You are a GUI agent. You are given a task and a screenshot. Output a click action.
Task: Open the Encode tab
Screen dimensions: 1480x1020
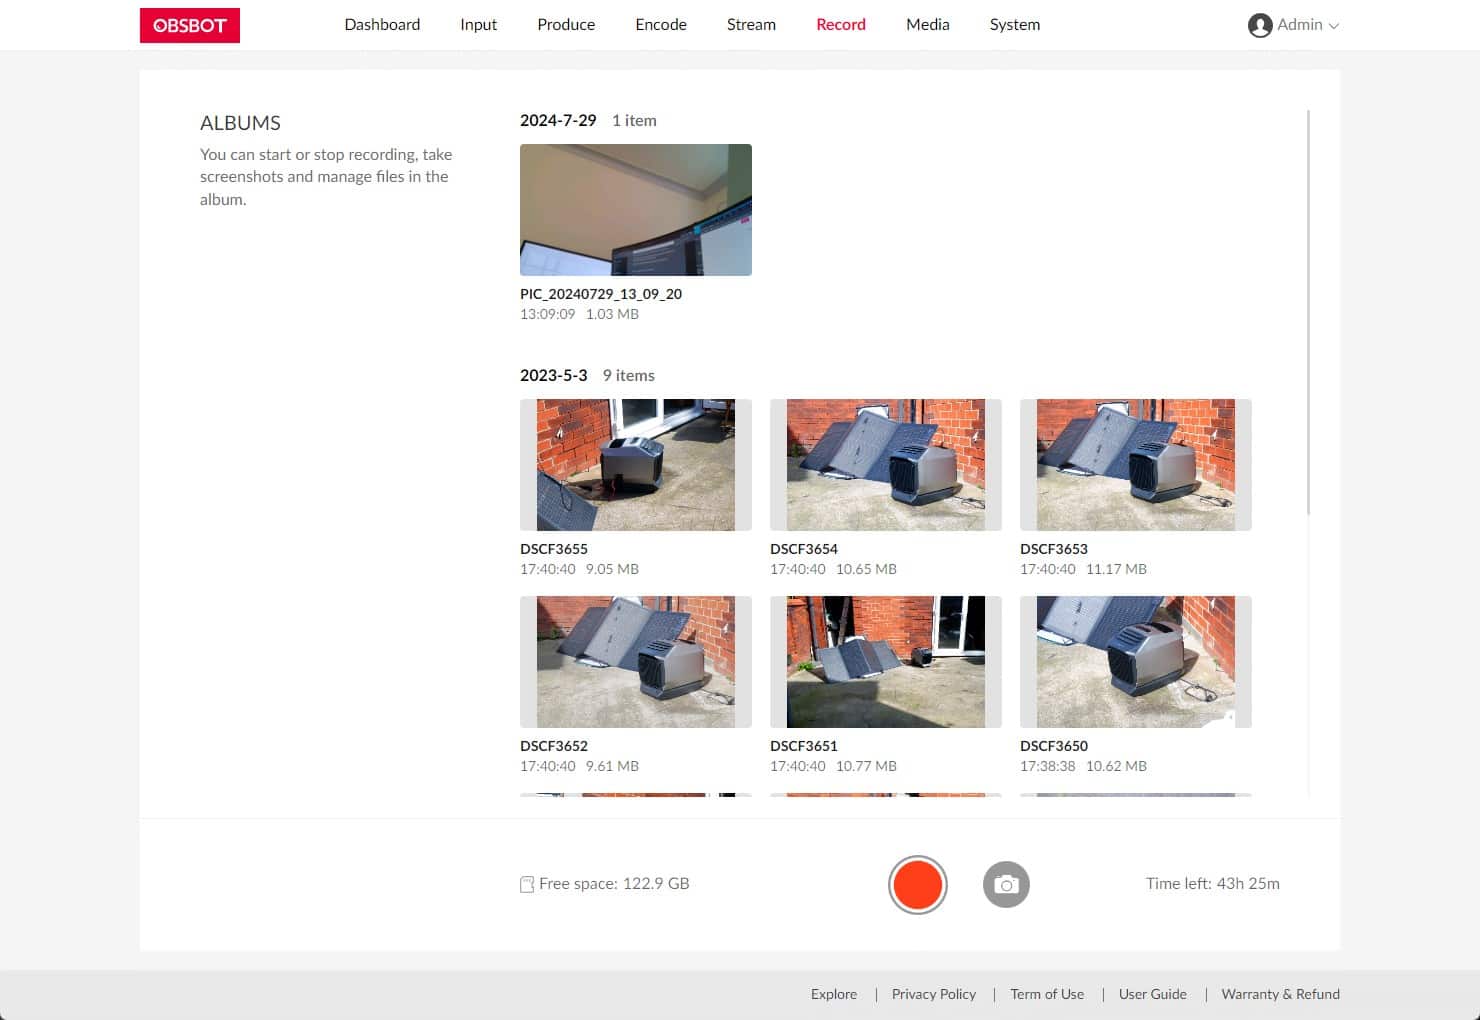tap(661, 25)
